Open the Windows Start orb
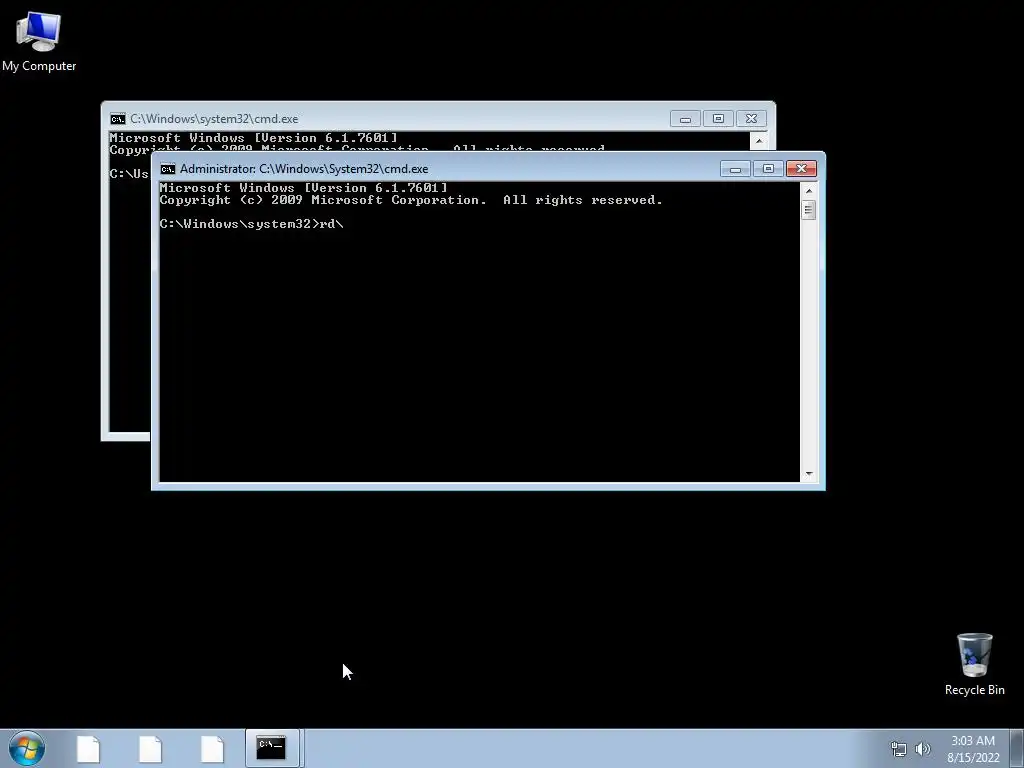This screenshot has width=1024, height=768. [x=27, y=748]
